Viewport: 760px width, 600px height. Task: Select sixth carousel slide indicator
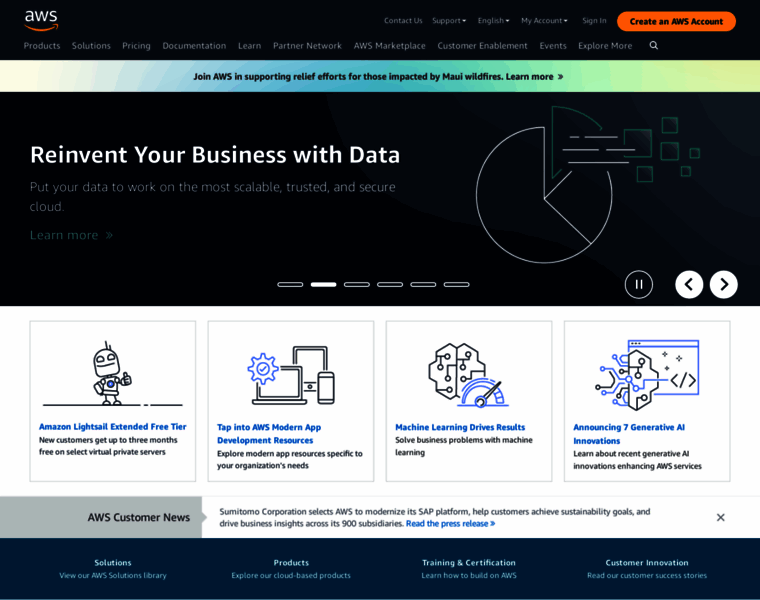point(457,284)
